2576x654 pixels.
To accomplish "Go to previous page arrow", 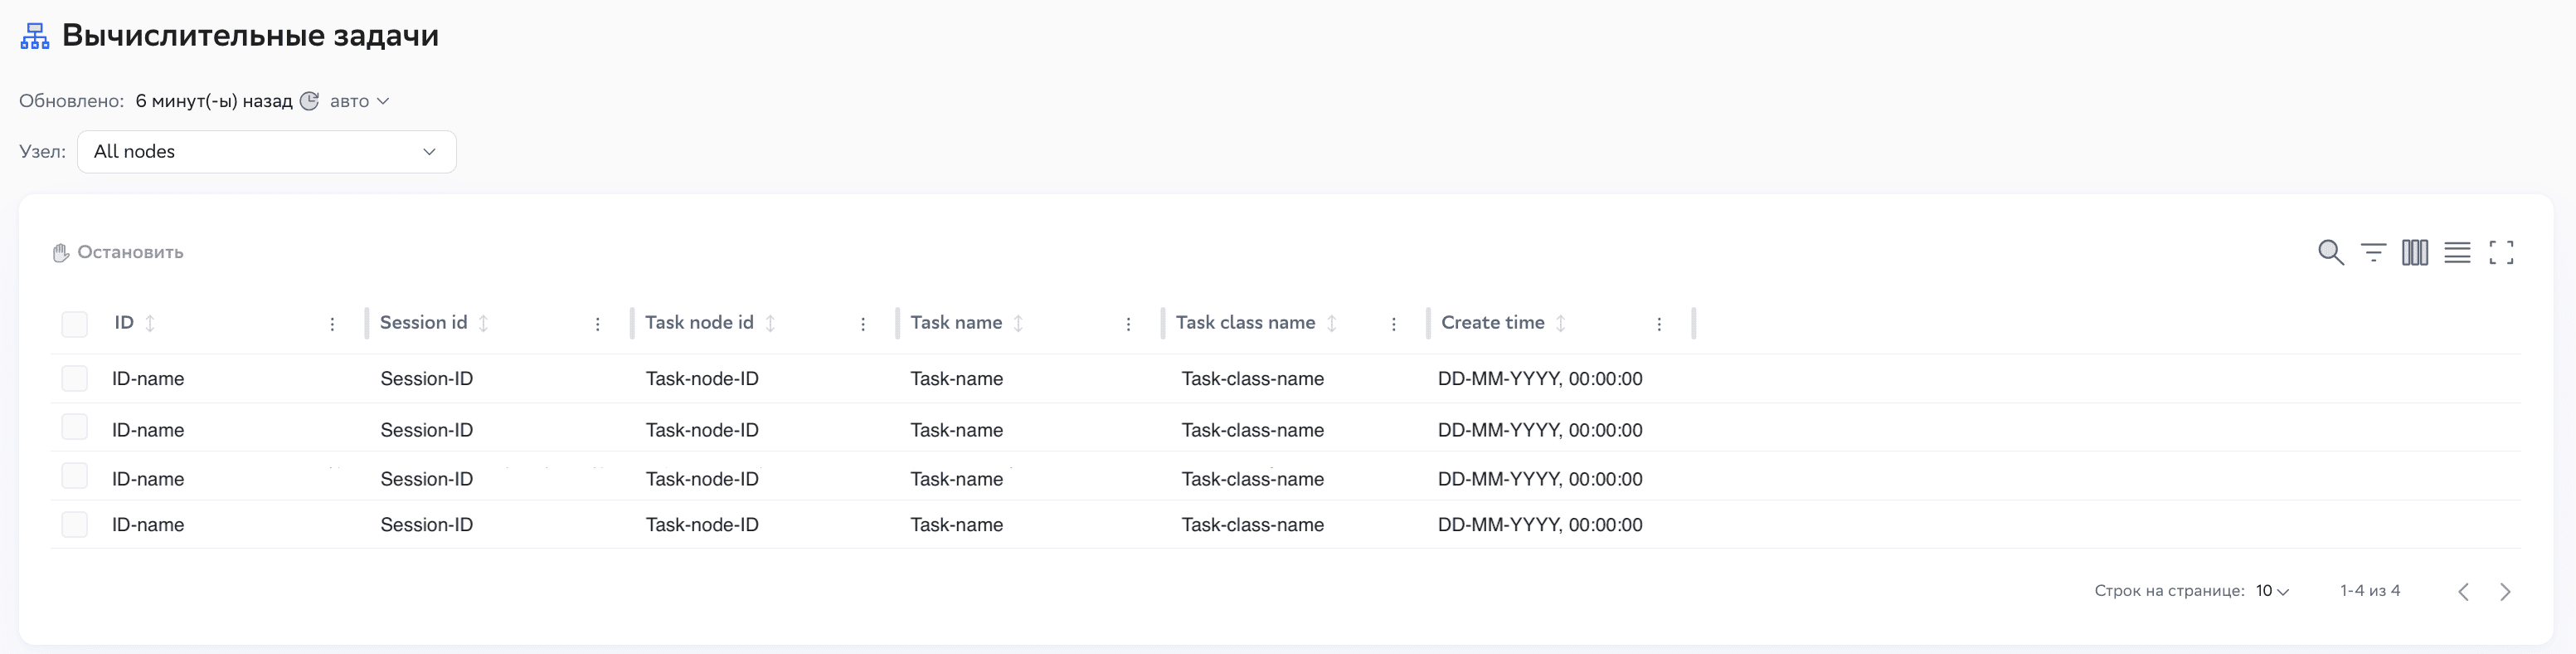I will [x=2463, y=592].
